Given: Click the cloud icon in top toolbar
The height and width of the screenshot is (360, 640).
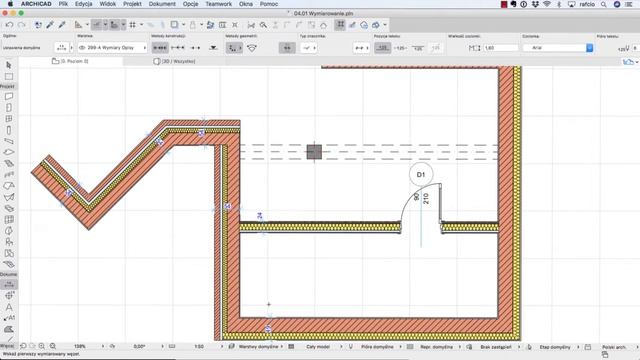Looking at the screenshot, I should pyautogui.click(x=364, y=25).
